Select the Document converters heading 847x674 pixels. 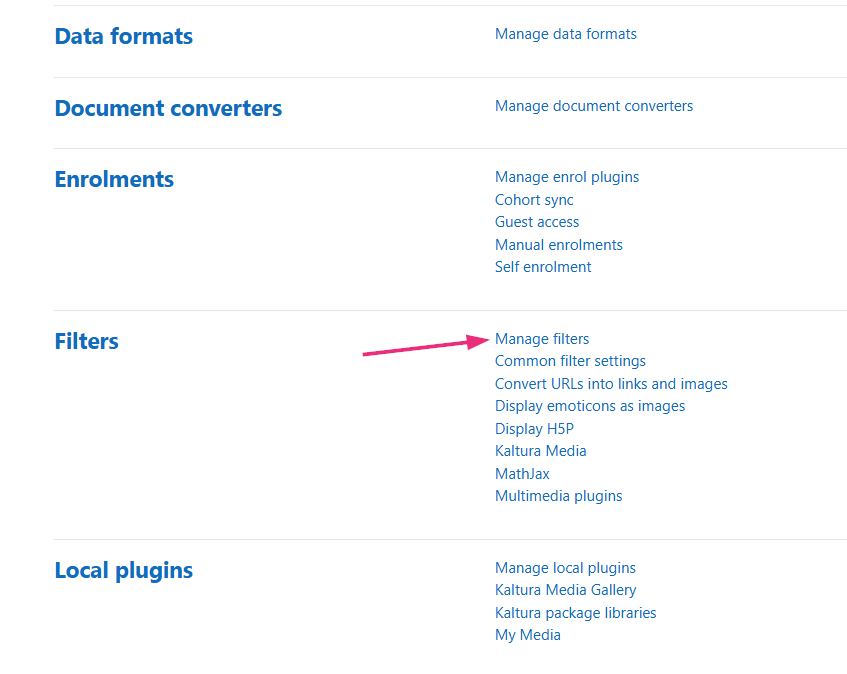(x=168, y=108)
